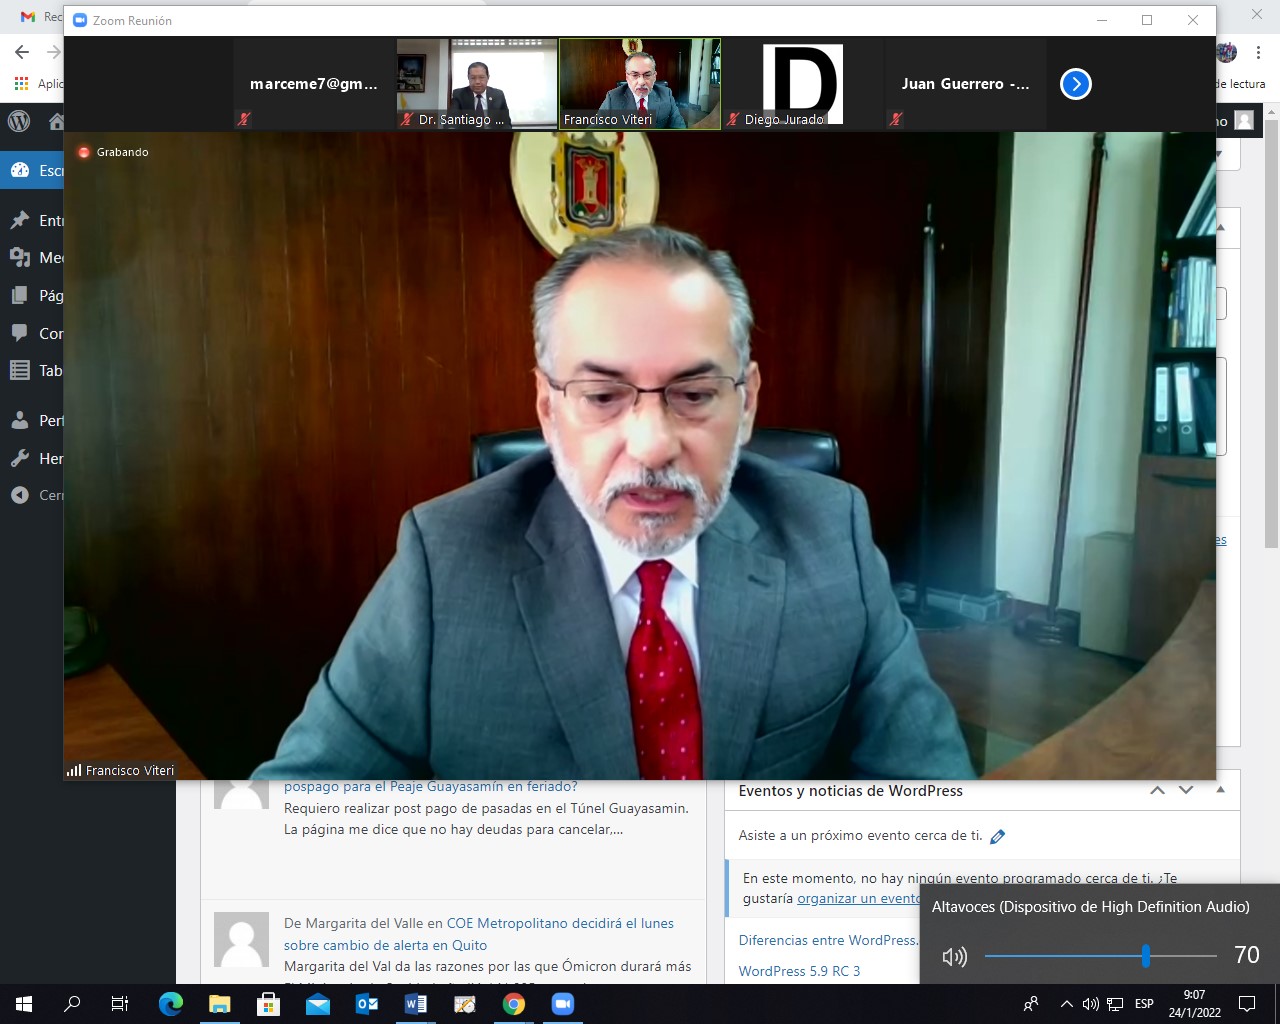Open 'sobre cambio de alerta en Quito' link
The image size is (1280, 1024).
(385, 945)
